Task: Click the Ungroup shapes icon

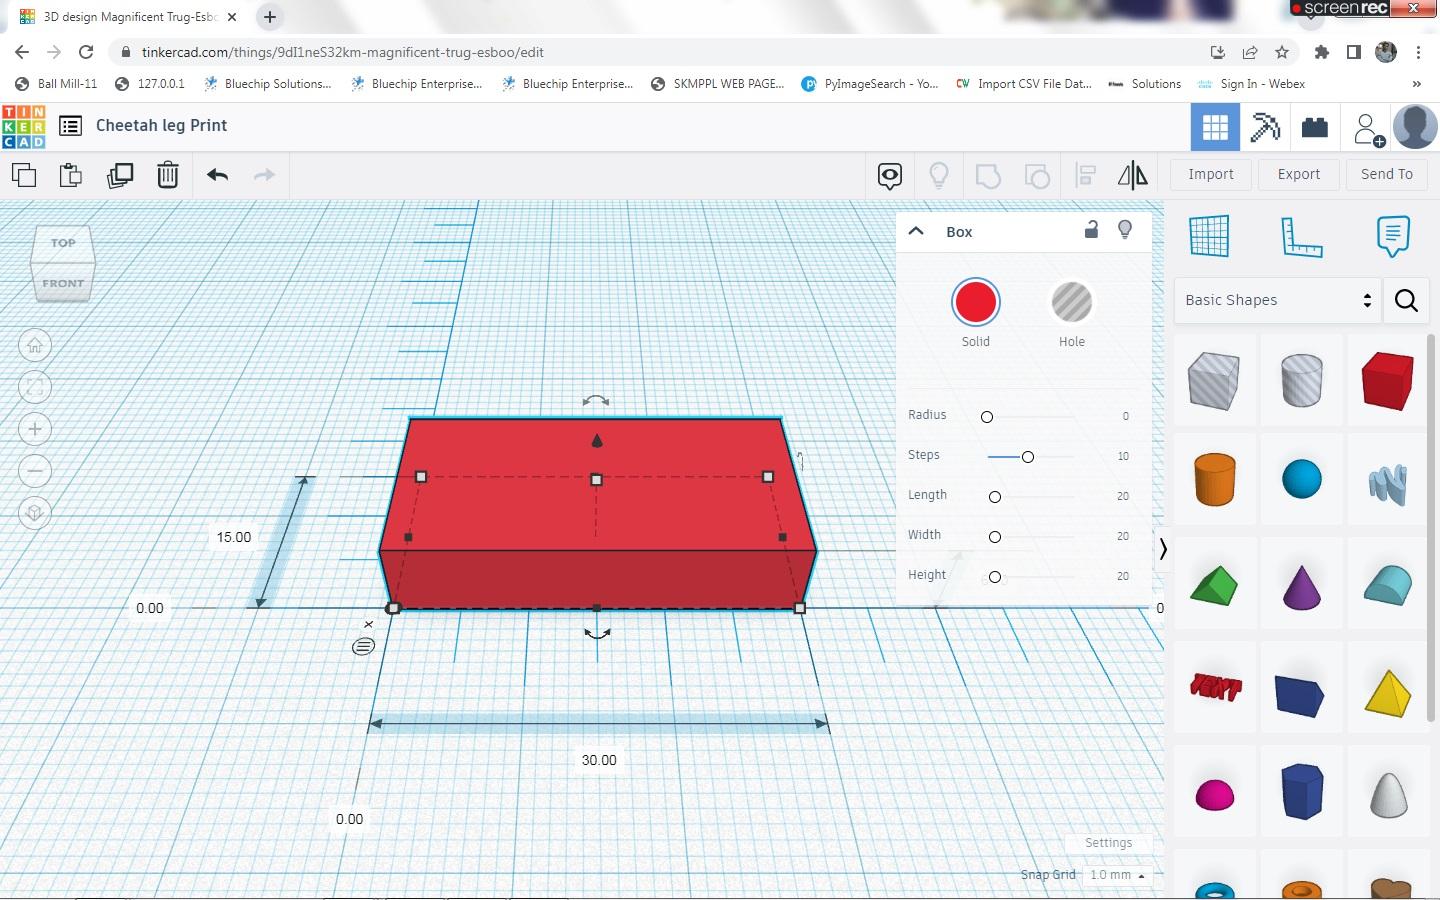Action: [1037, 176]
